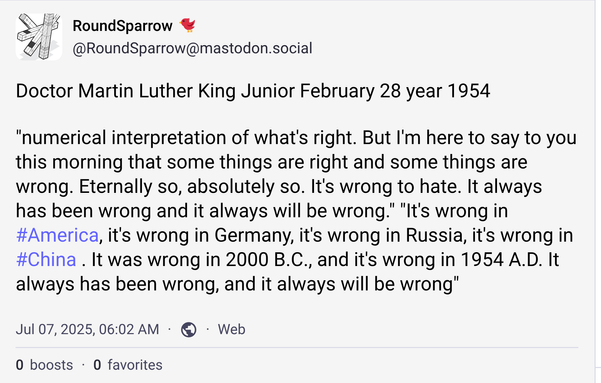This screenshot has height=383, width=601.
Task: View the 0 boosts count
Action: pos(44,365)
